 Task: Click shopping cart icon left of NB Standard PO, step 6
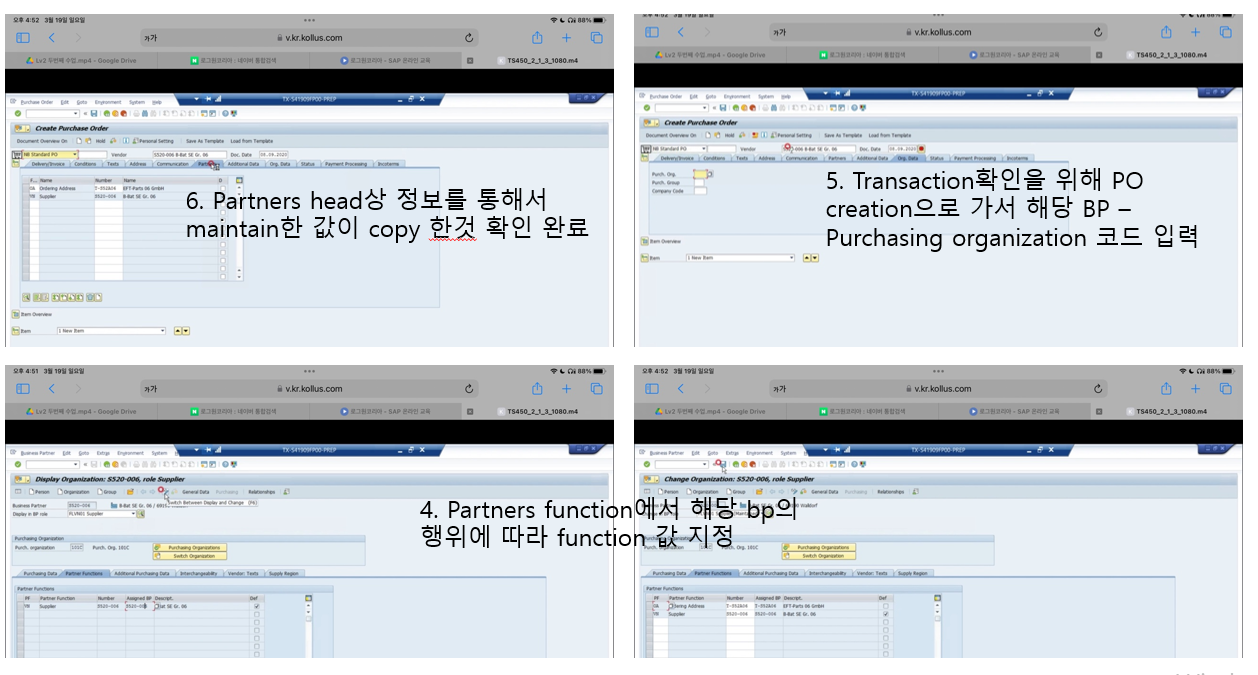point(15,155)
